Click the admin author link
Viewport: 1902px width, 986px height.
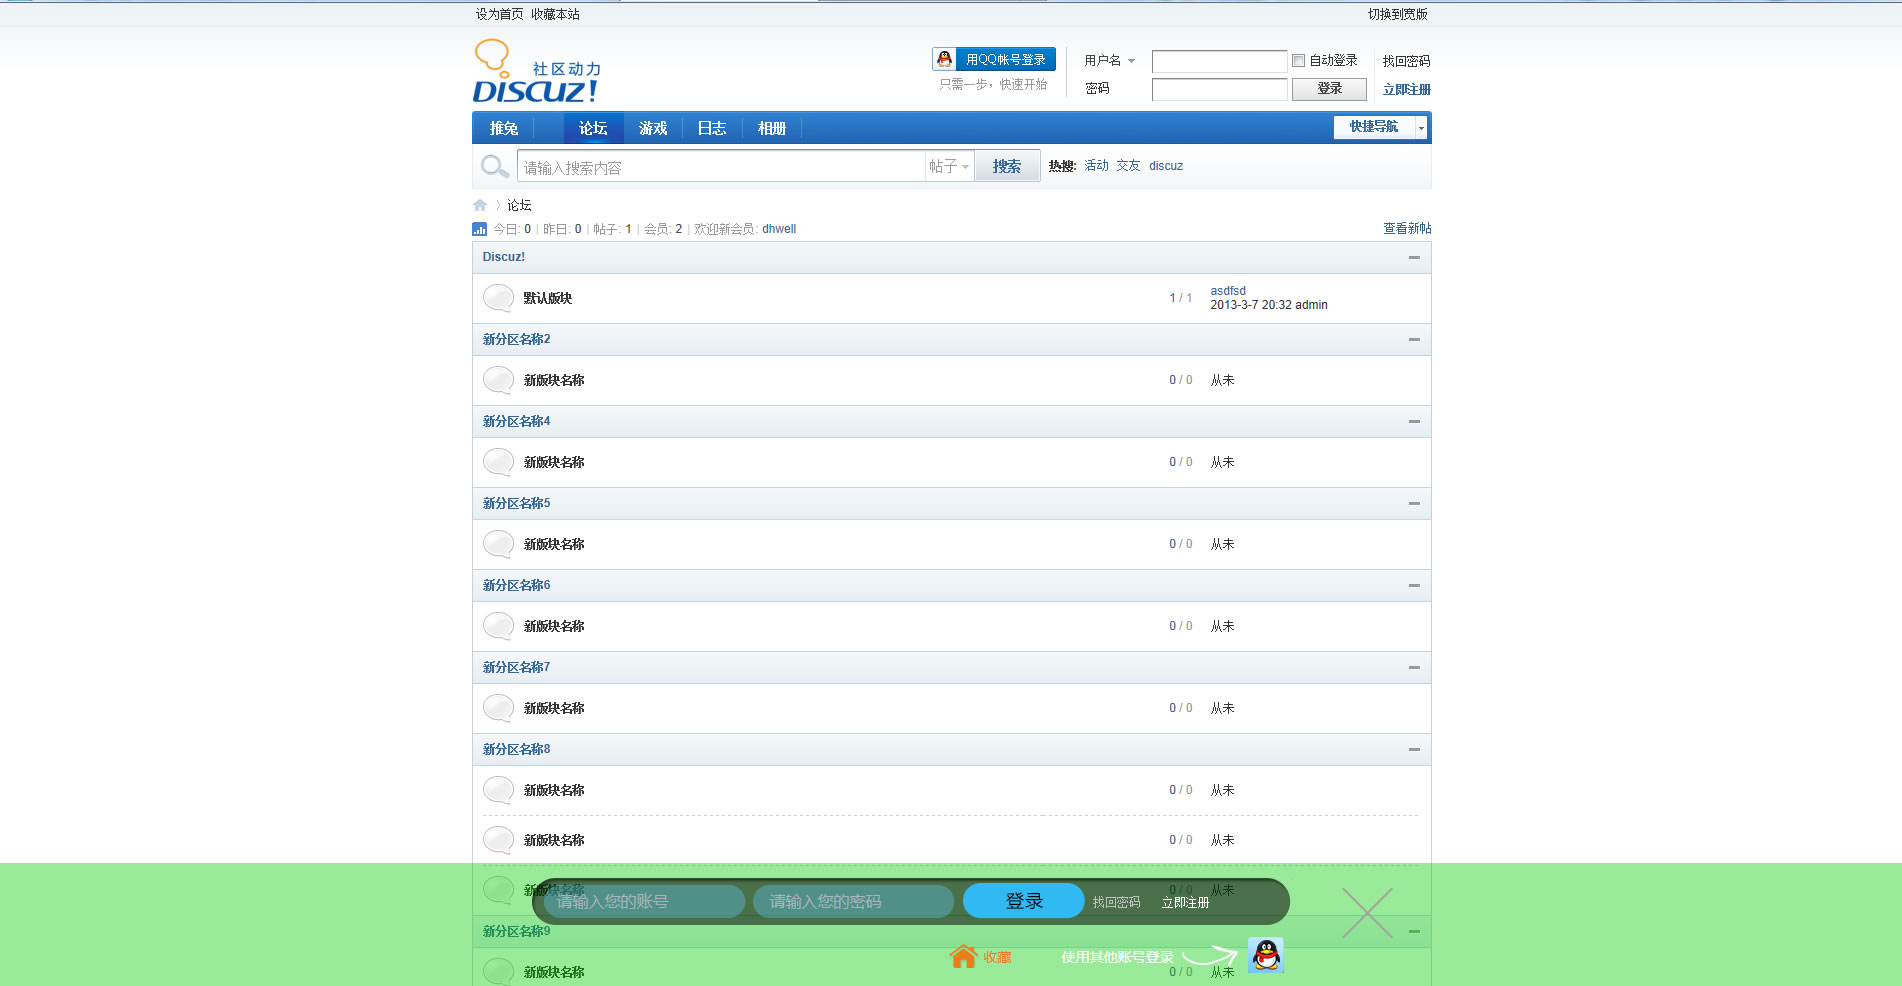1312,305
